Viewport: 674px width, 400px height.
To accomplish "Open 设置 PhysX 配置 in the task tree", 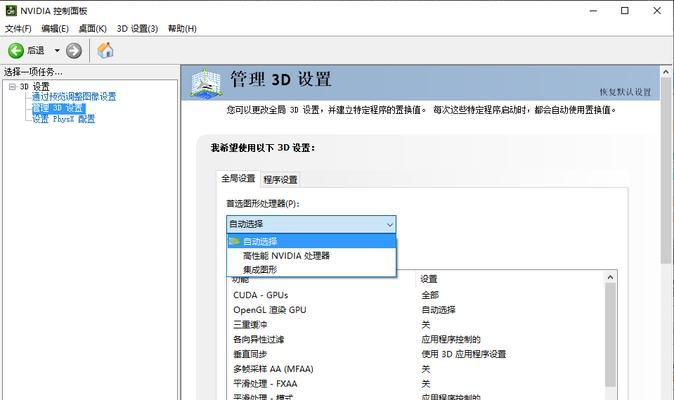I will coord(64,119).
